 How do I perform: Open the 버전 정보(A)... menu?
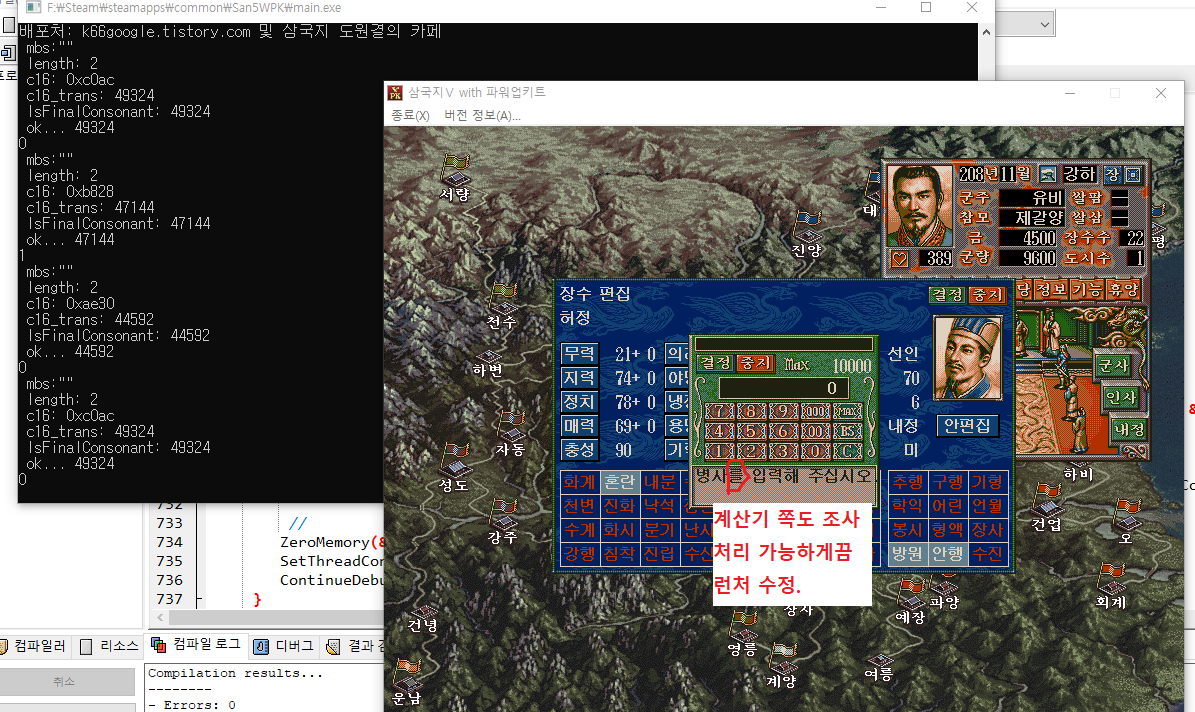pos(482,115)
